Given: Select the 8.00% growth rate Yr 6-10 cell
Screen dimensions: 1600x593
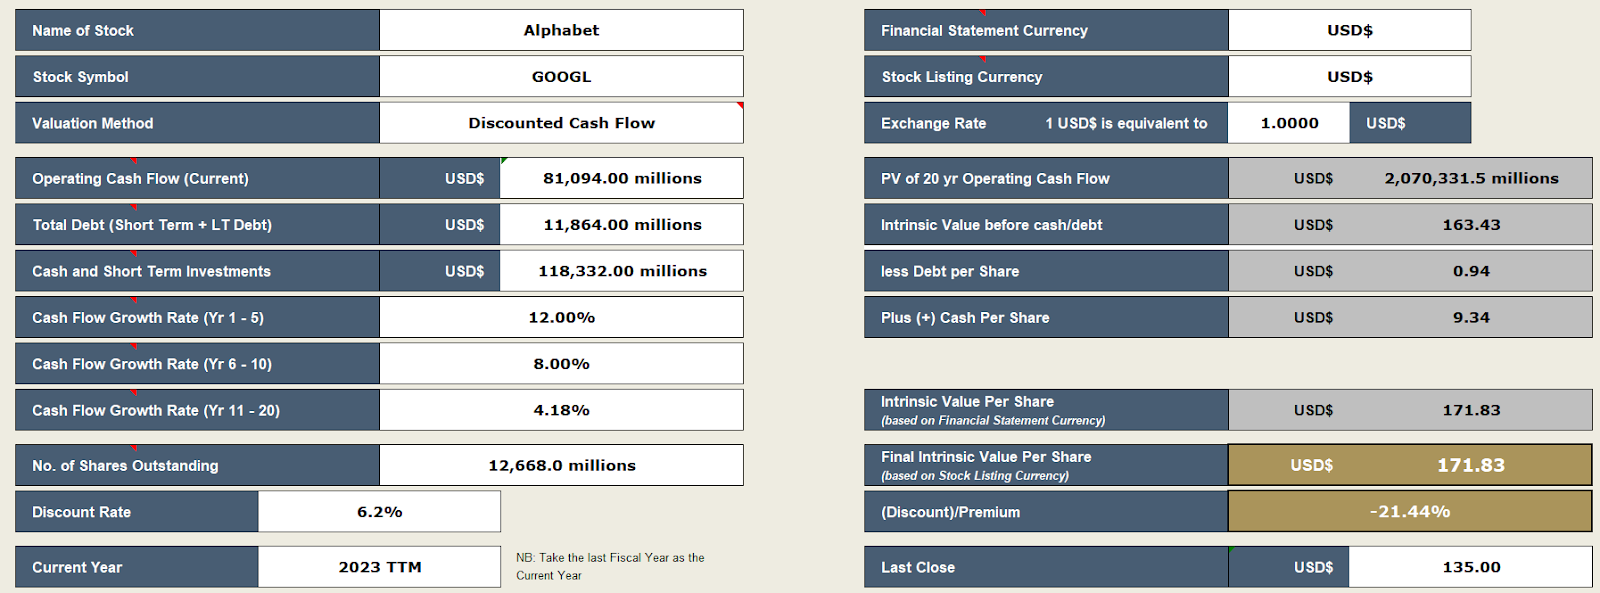Looking at the screenshot, I should click(x=561, y=364).
